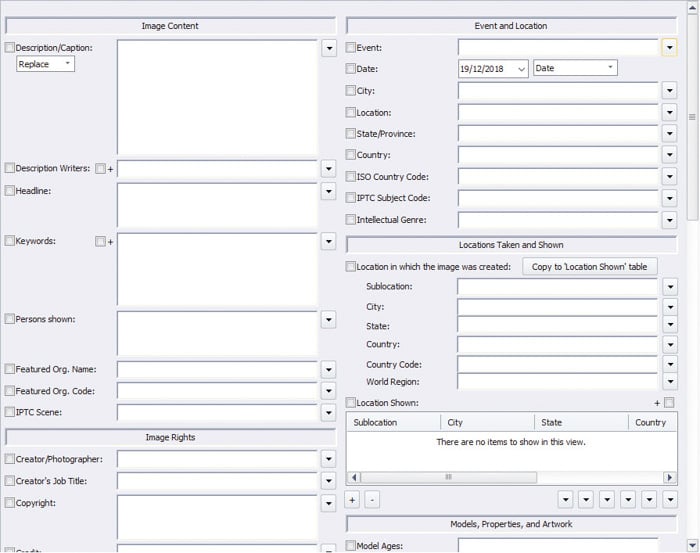Open the Description/Caption variable arrow menu
Image resolution: width=700 pixels, height=553 pixels.
(x=329, y=48)
